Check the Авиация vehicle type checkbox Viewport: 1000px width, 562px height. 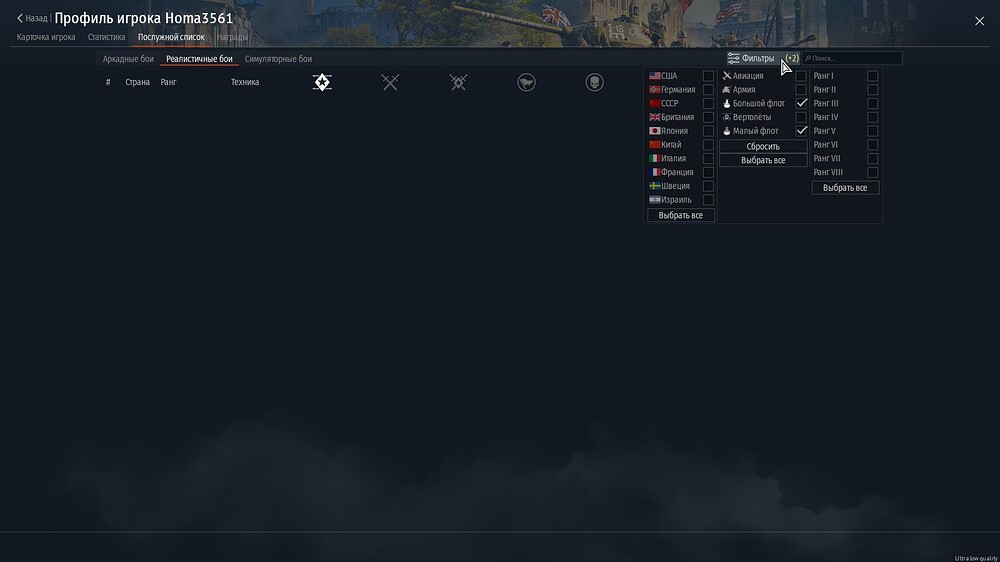(801, 76)
